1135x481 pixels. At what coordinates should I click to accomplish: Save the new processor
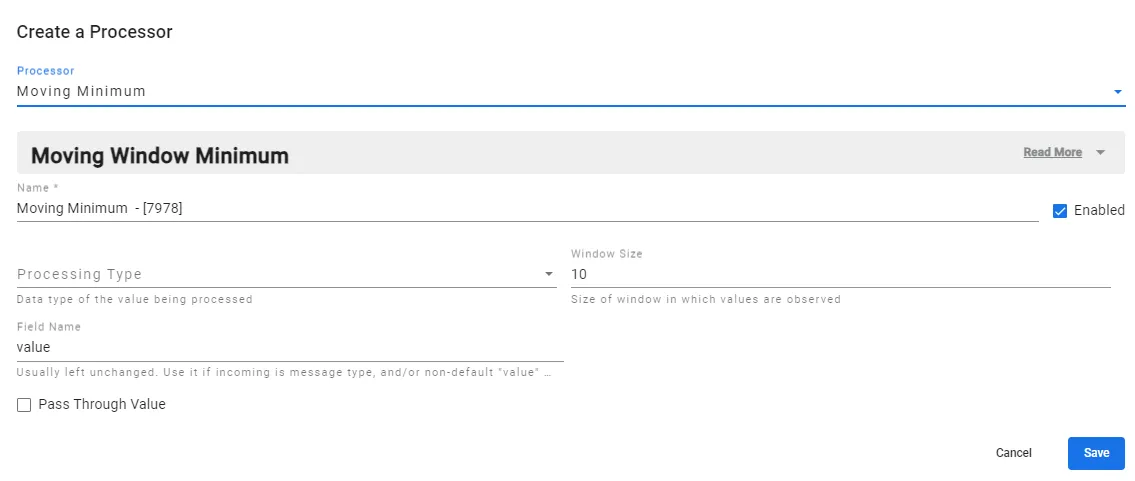(x=1096, y=453)
